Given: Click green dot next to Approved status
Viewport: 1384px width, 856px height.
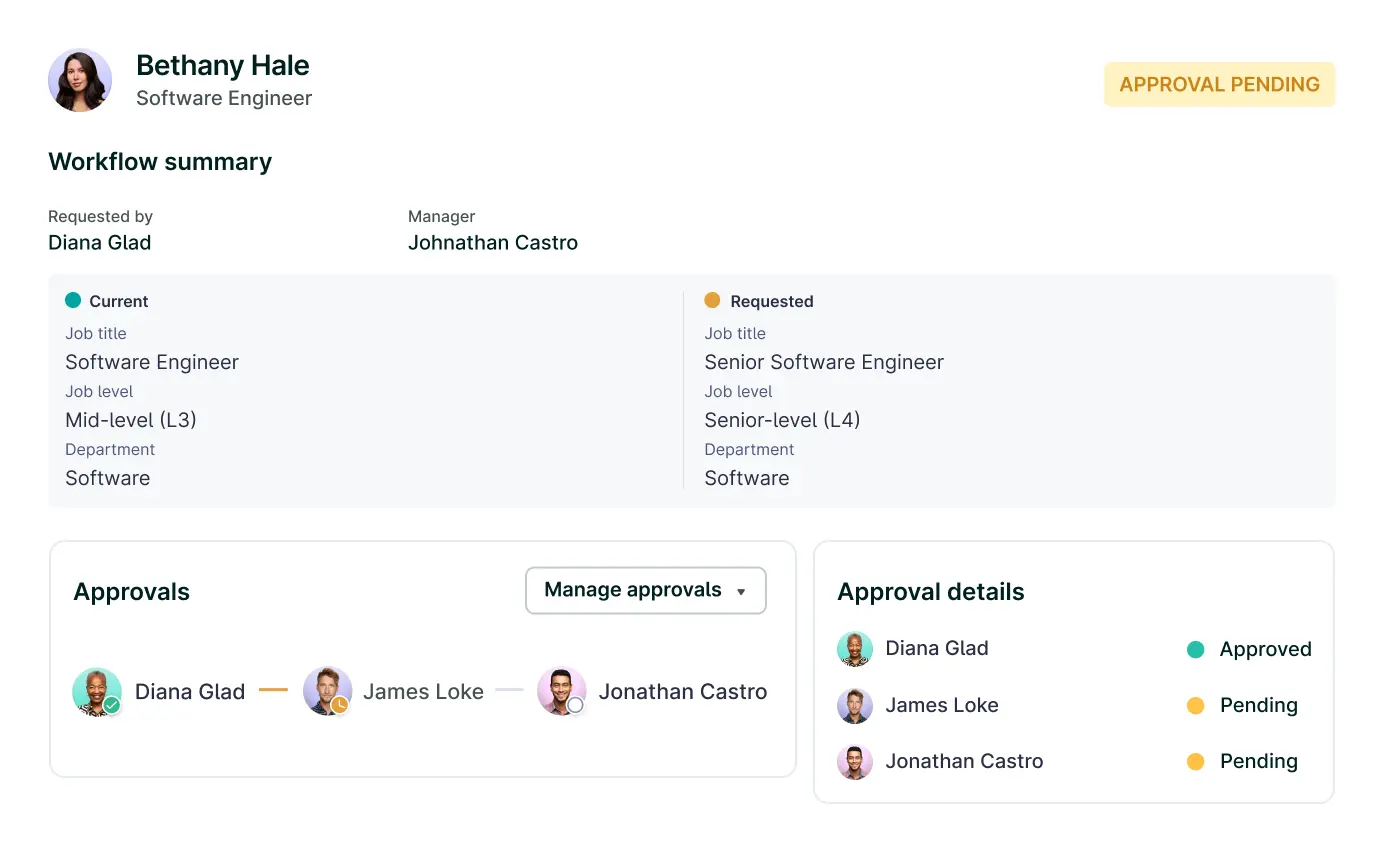Looking at the screenshot, I should point(1195,650).
